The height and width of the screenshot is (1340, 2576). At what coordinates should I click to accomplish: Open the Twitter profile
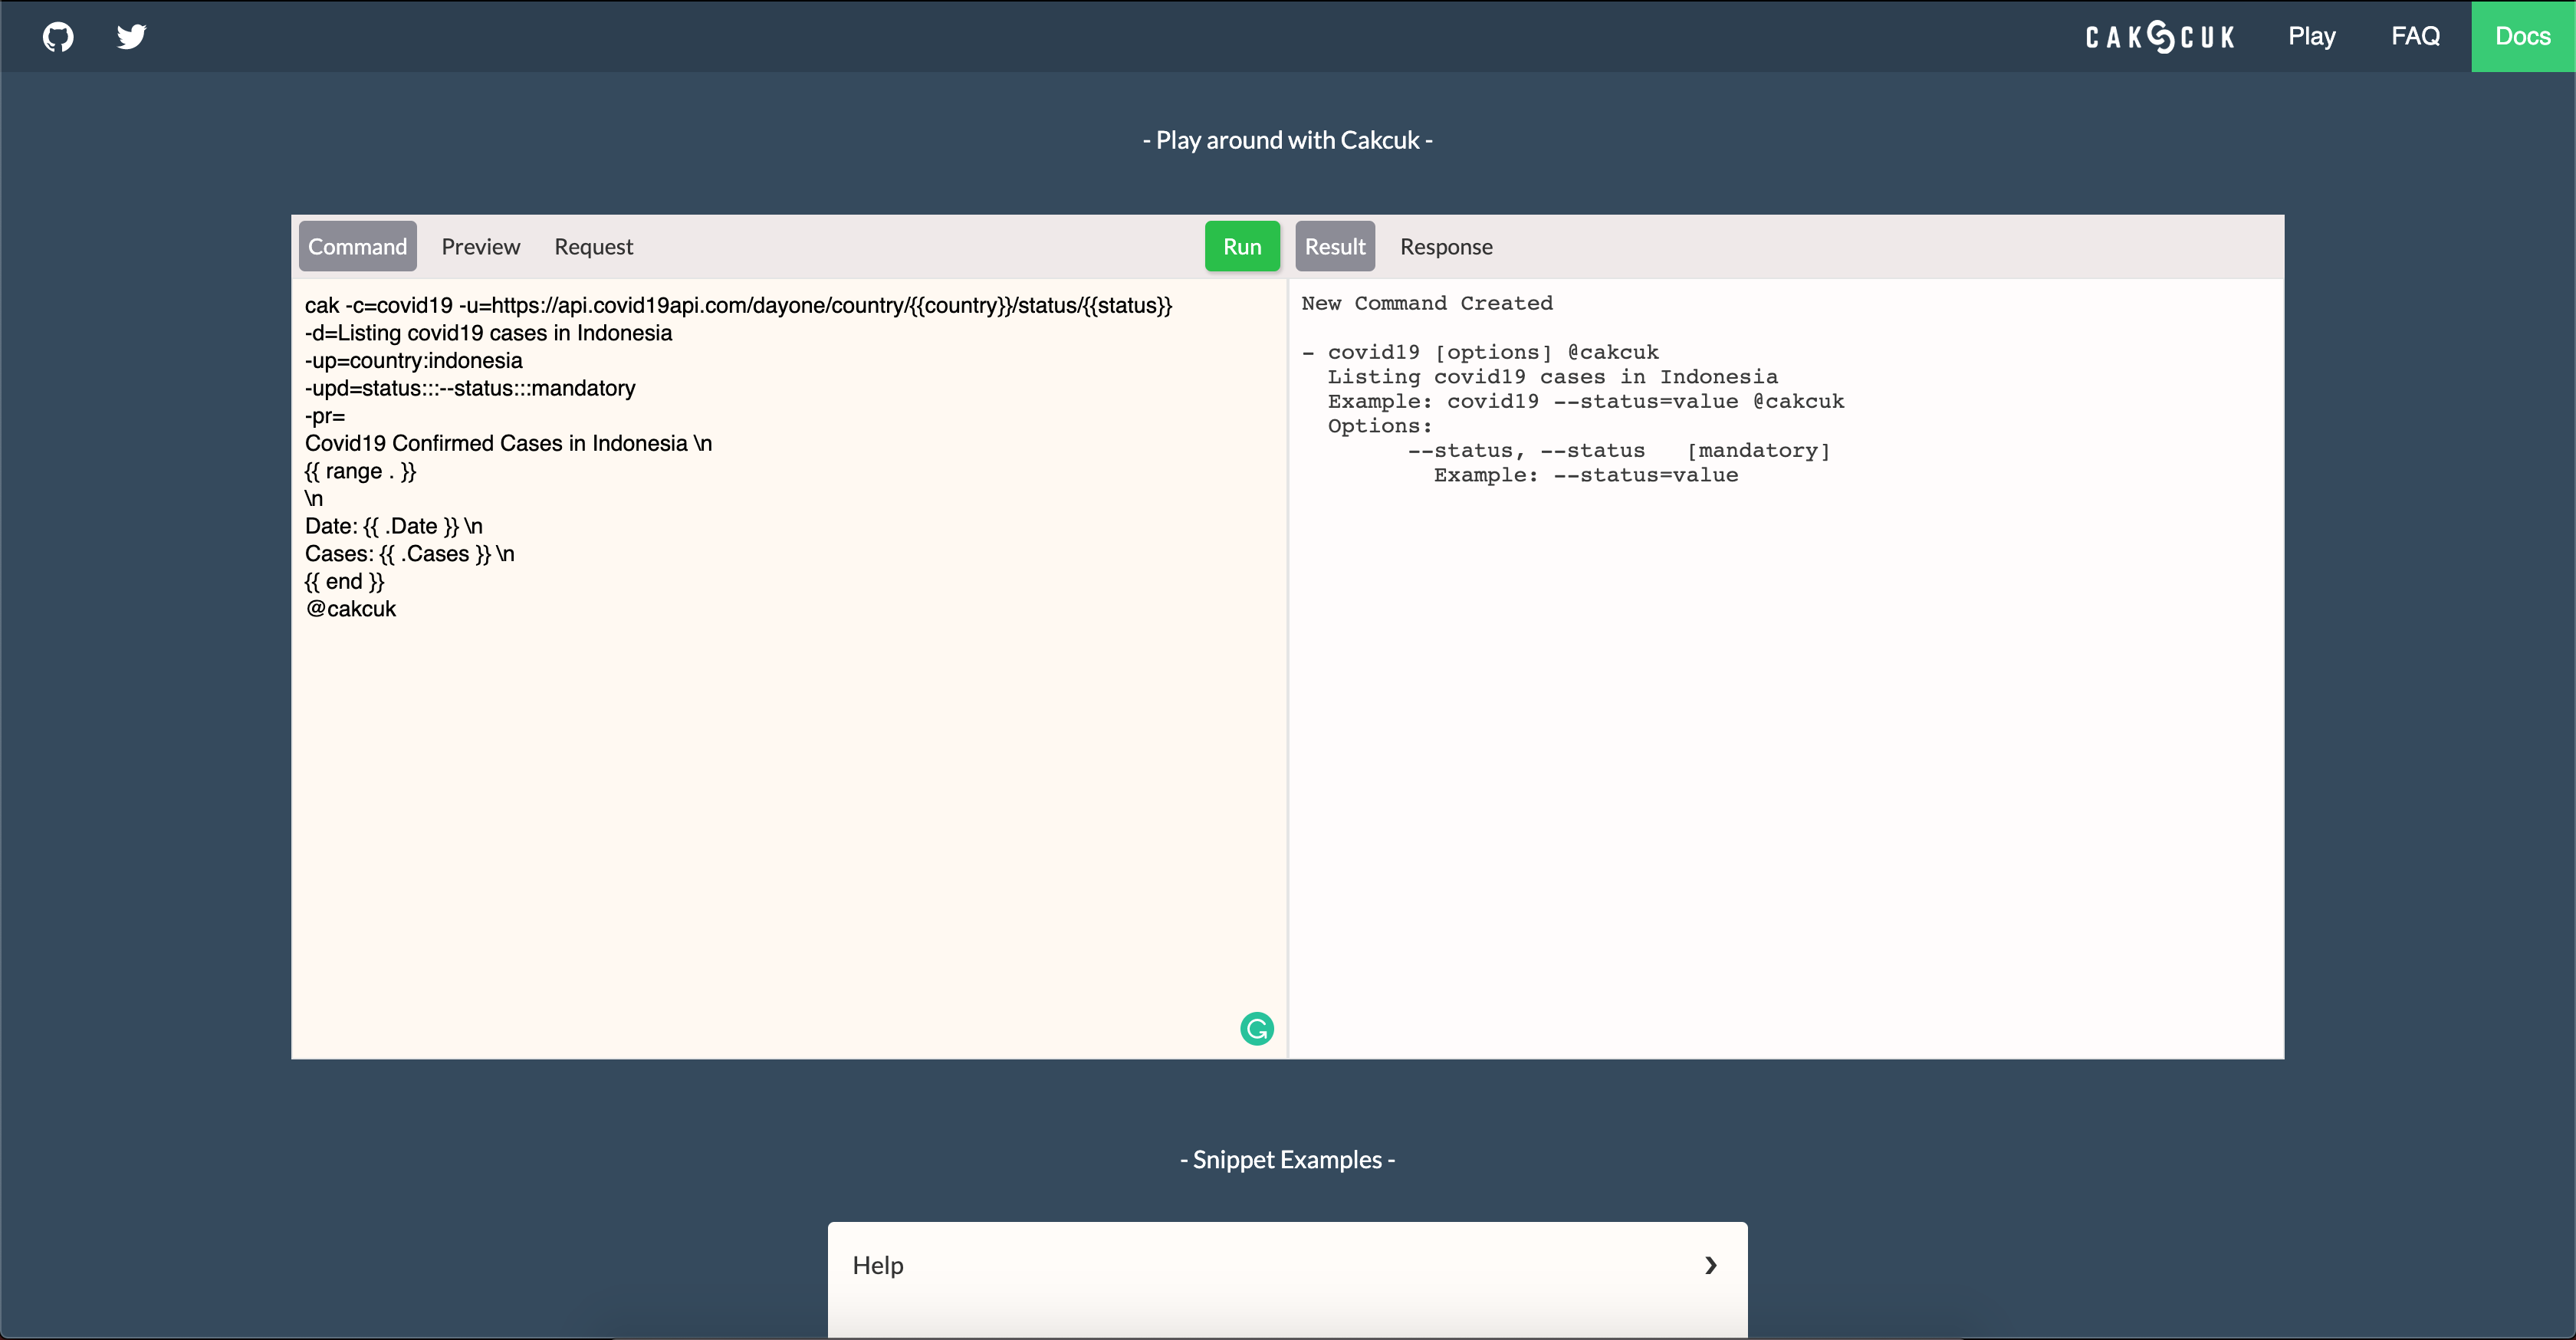tap(131, 36)
